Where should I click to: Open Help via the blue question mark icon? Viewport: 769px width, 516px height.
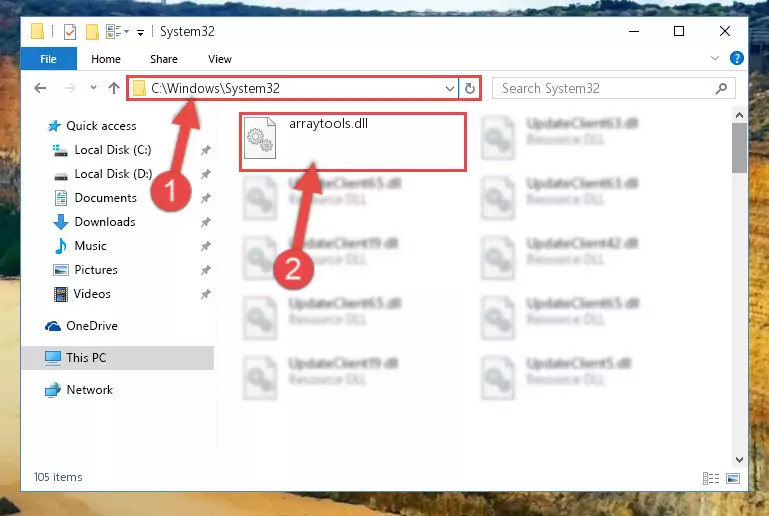click(x=736, y=58)
